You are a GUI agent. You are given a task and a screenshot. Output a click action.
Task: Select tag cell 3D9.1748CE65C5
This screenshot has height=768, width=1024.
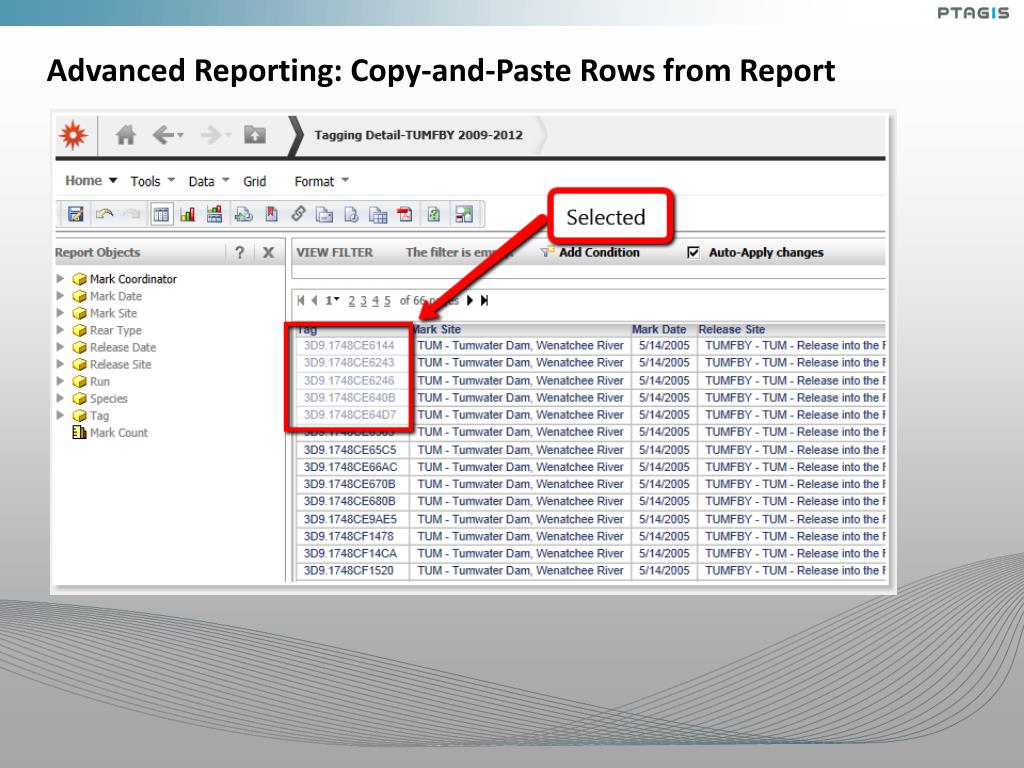(x=350, y=450)
